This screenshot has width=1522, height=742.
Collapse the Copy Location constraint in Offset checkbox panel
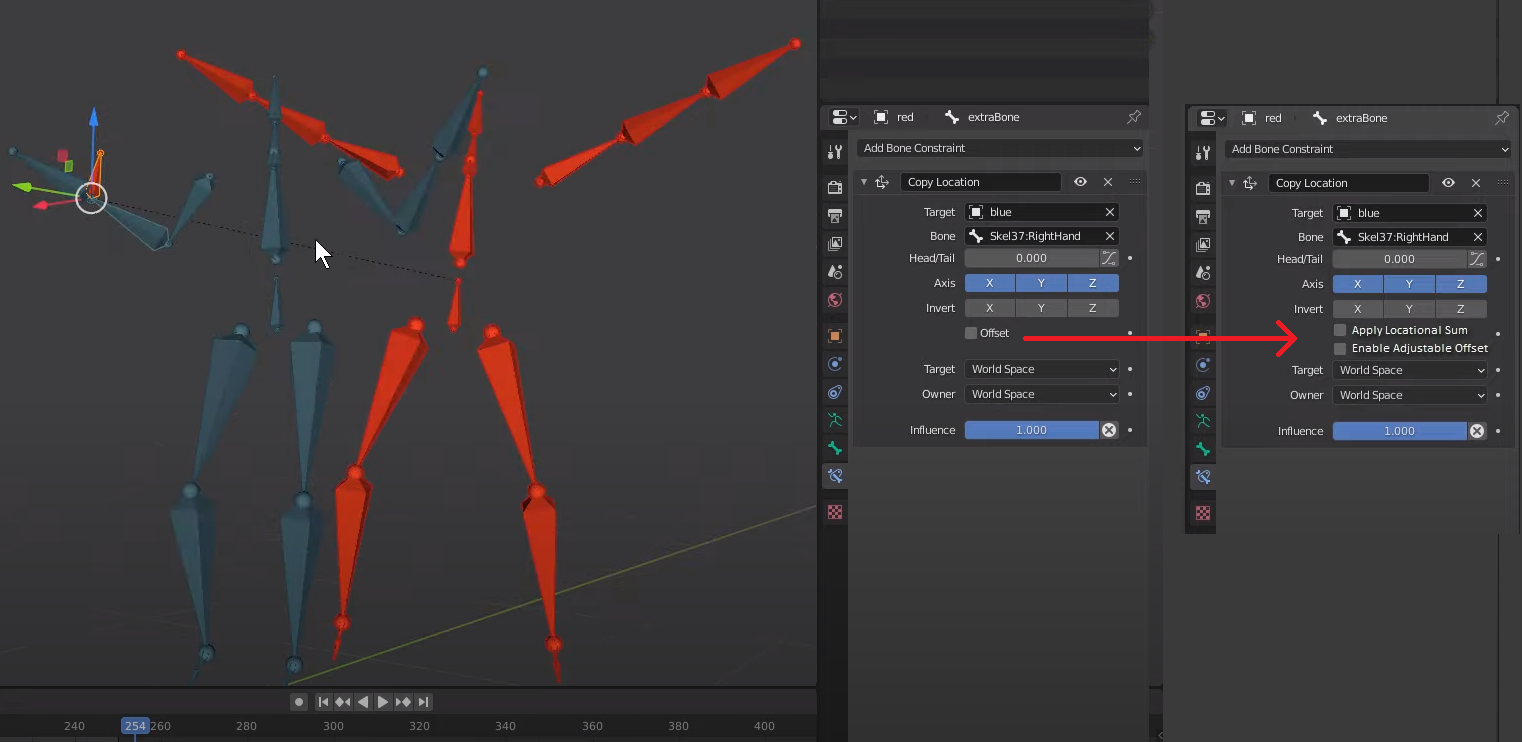864,182
